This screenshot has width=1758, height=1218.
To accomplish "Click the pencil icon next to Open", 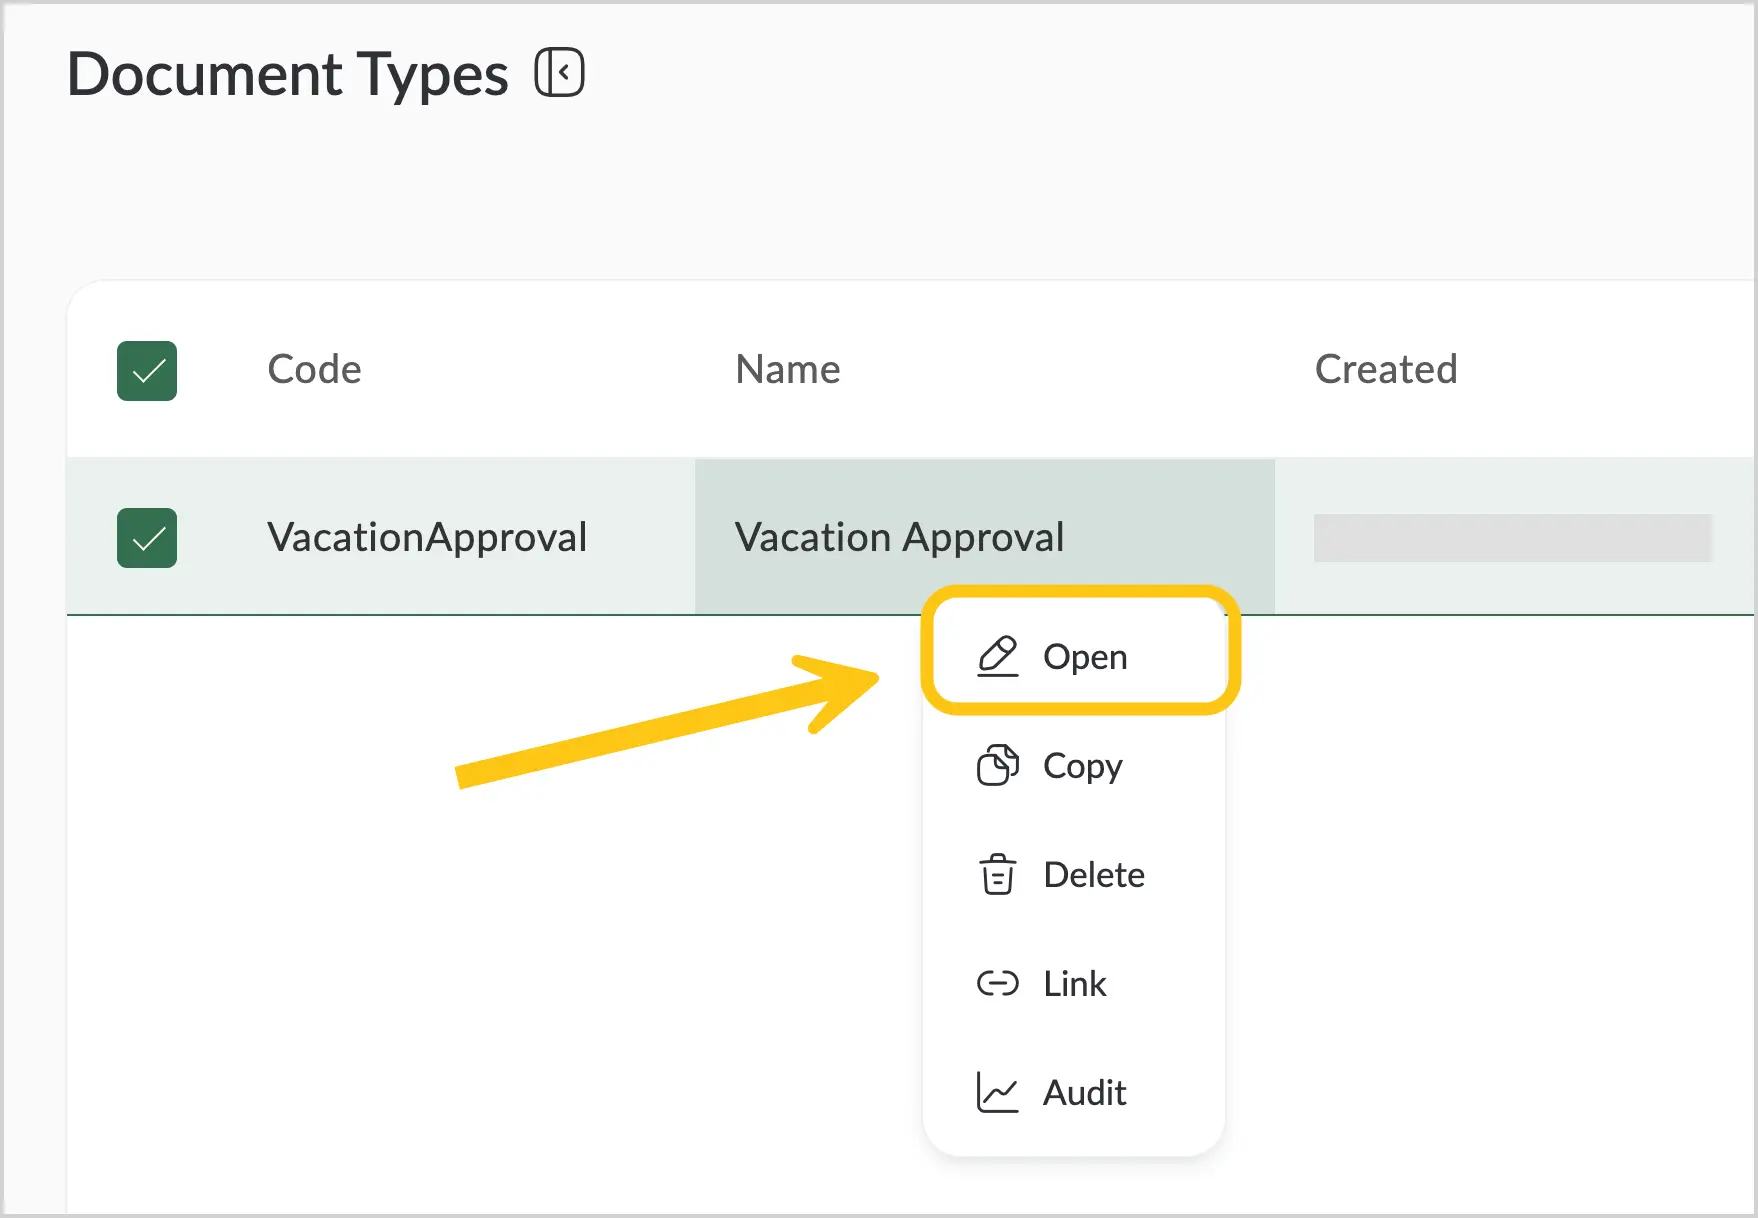I will point(997,657).
